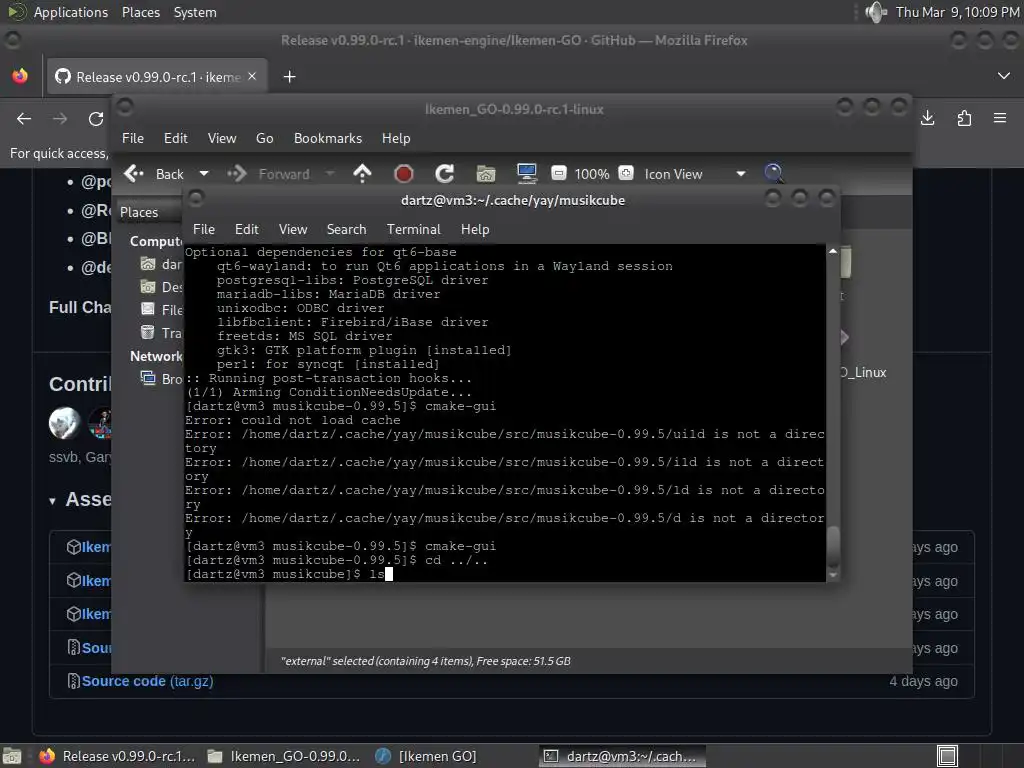
Task: Close the Release v0.99.0-rc.1 tab
Action: 252,76
